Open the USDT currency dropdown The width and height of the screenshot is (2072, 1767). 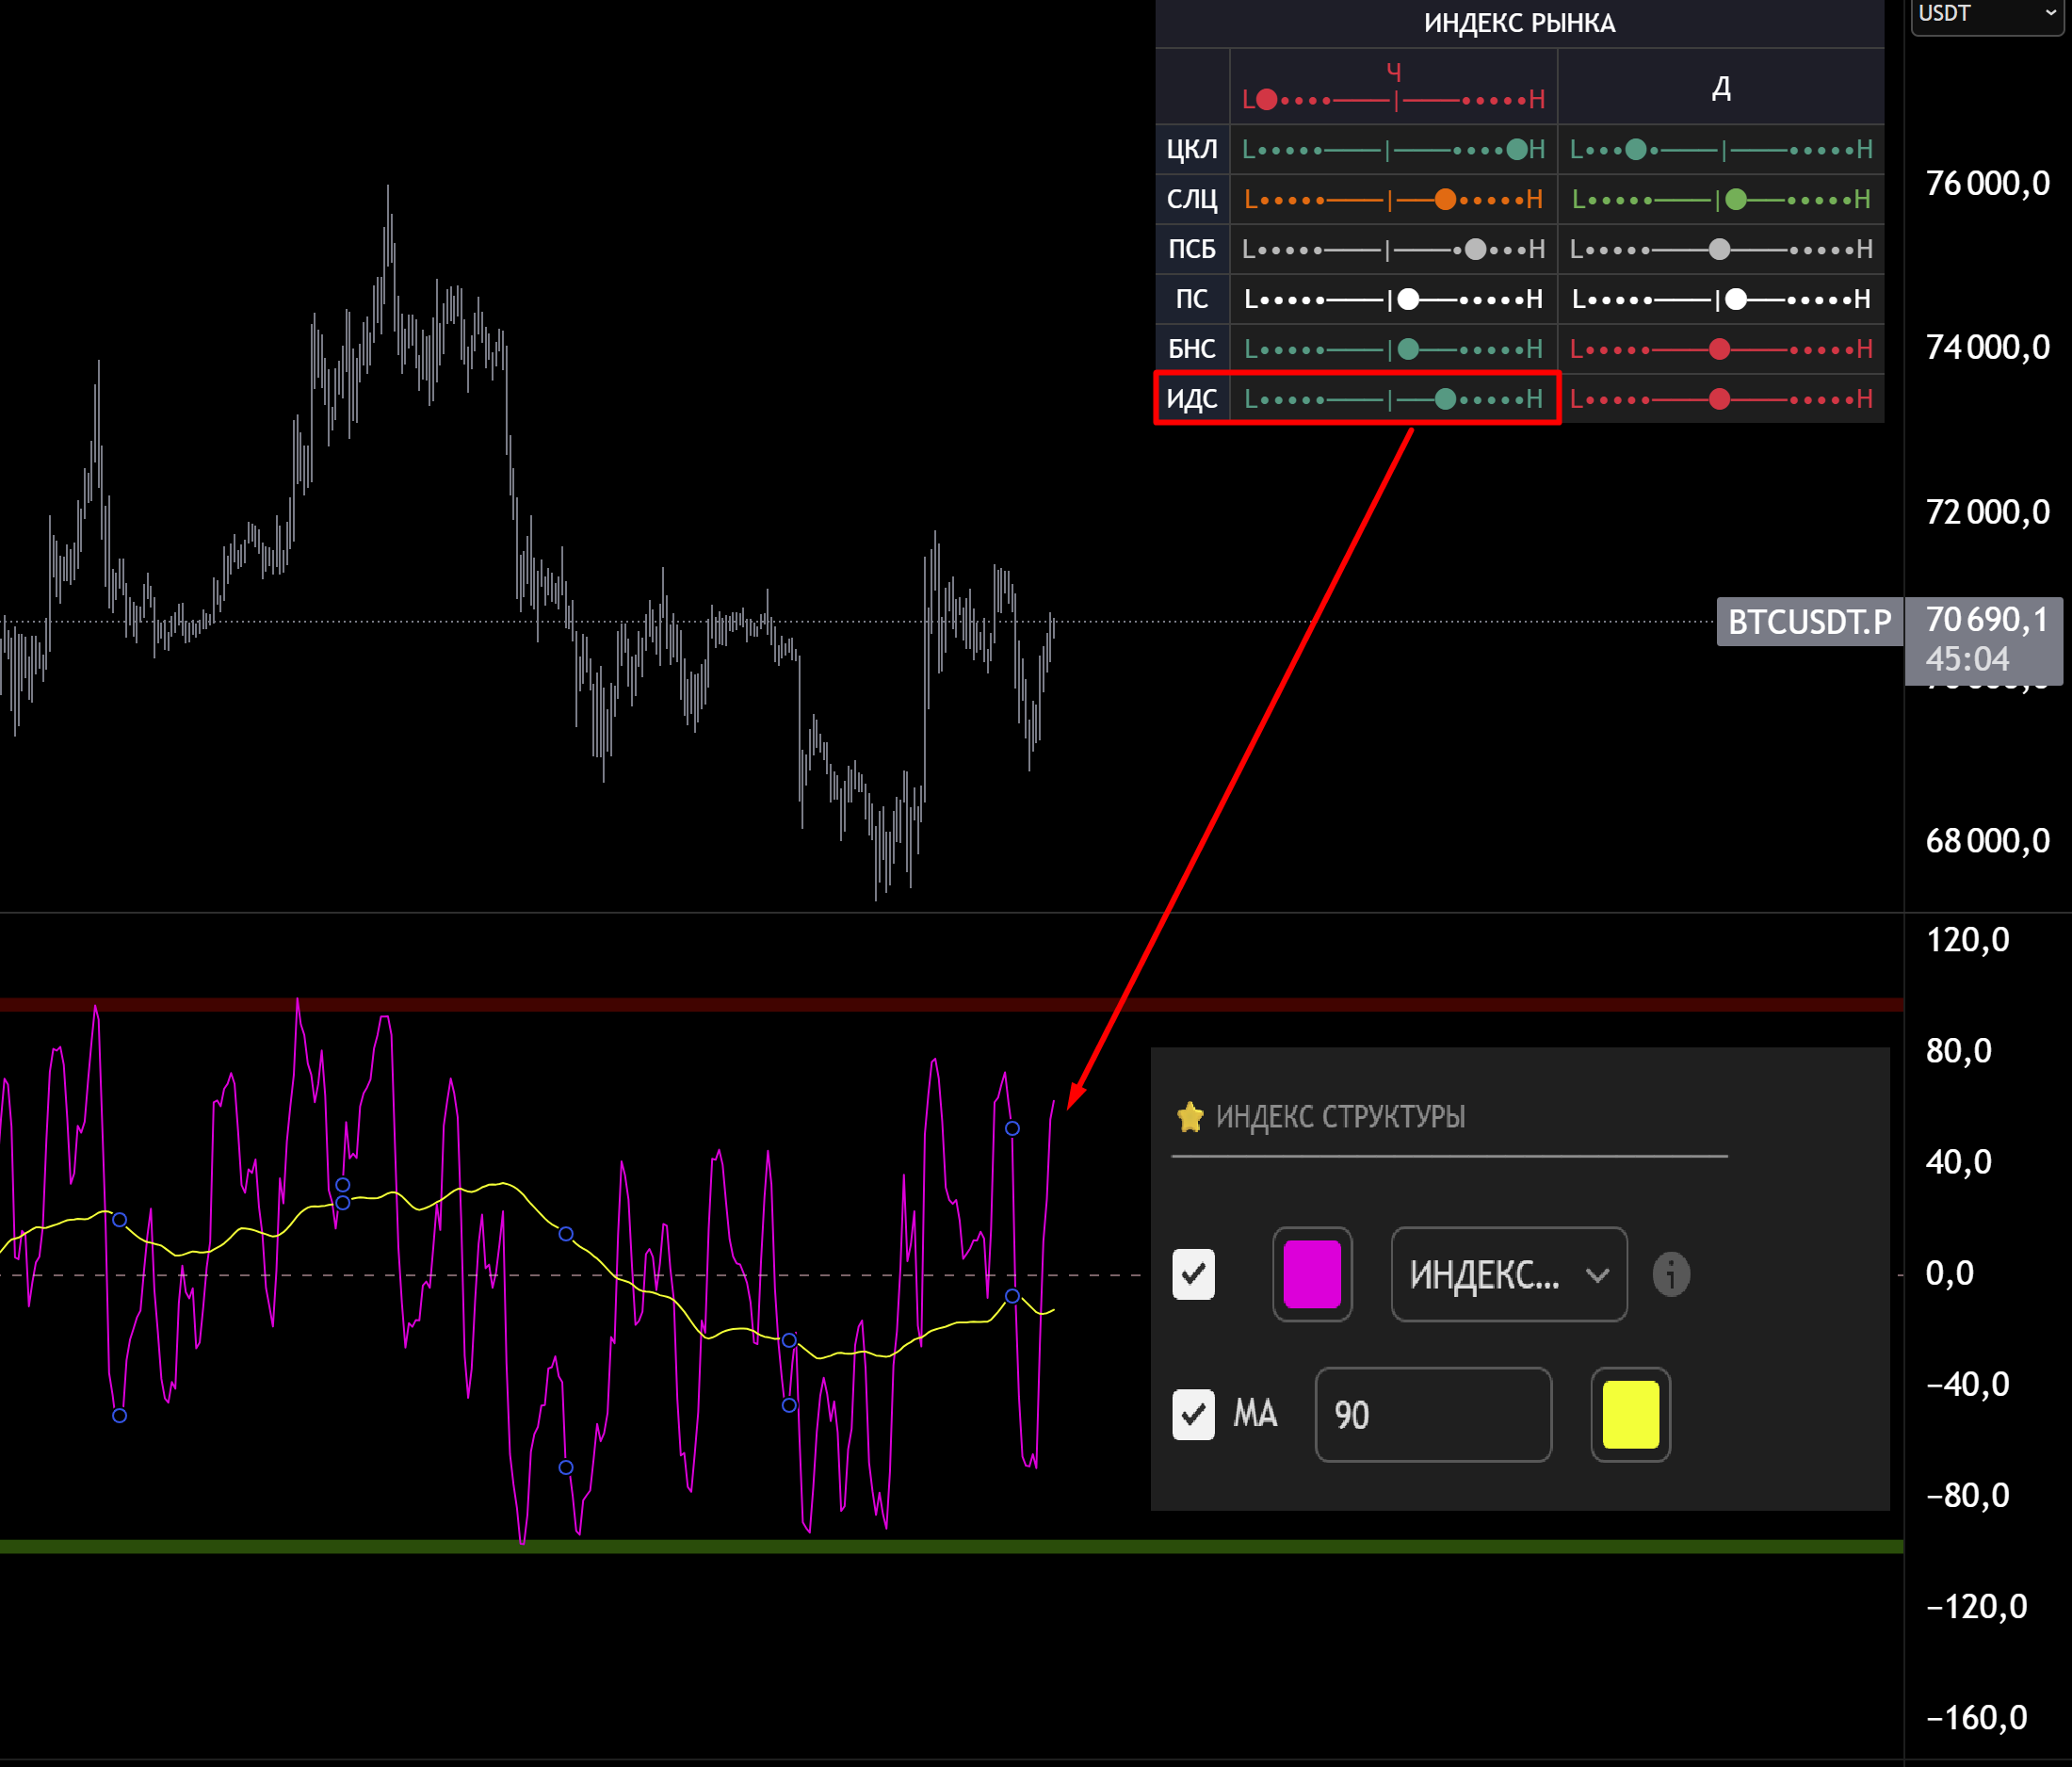1985,14
